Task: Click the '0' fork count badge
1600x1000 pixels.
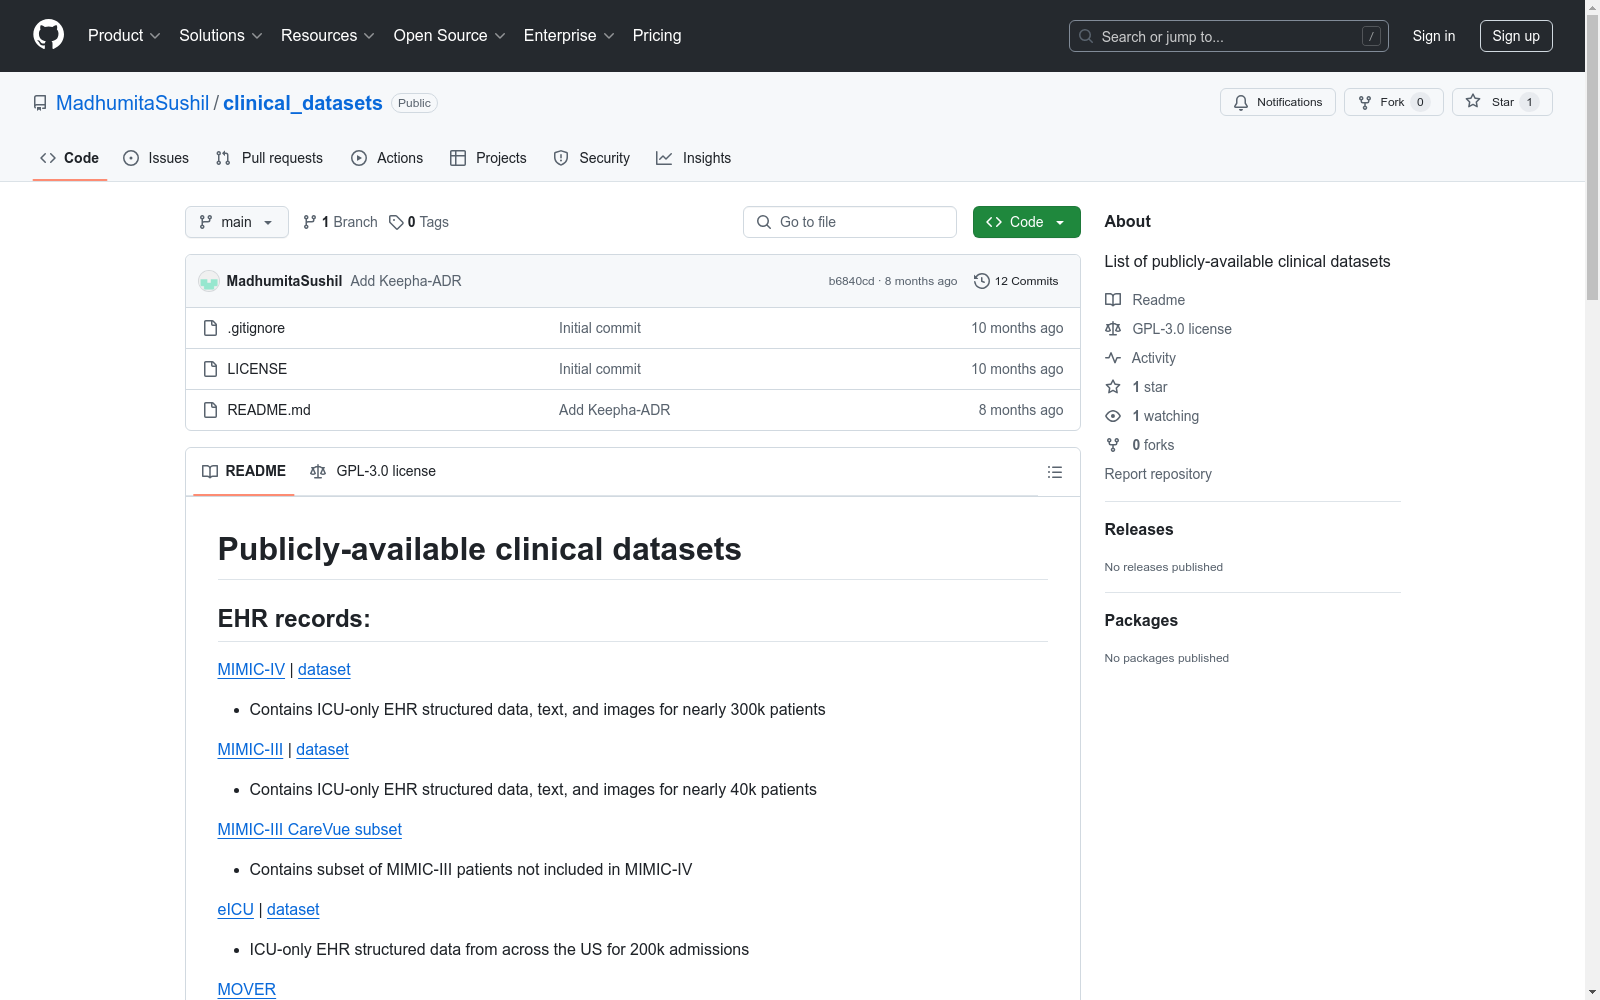Action: [x=1420, y=102]
